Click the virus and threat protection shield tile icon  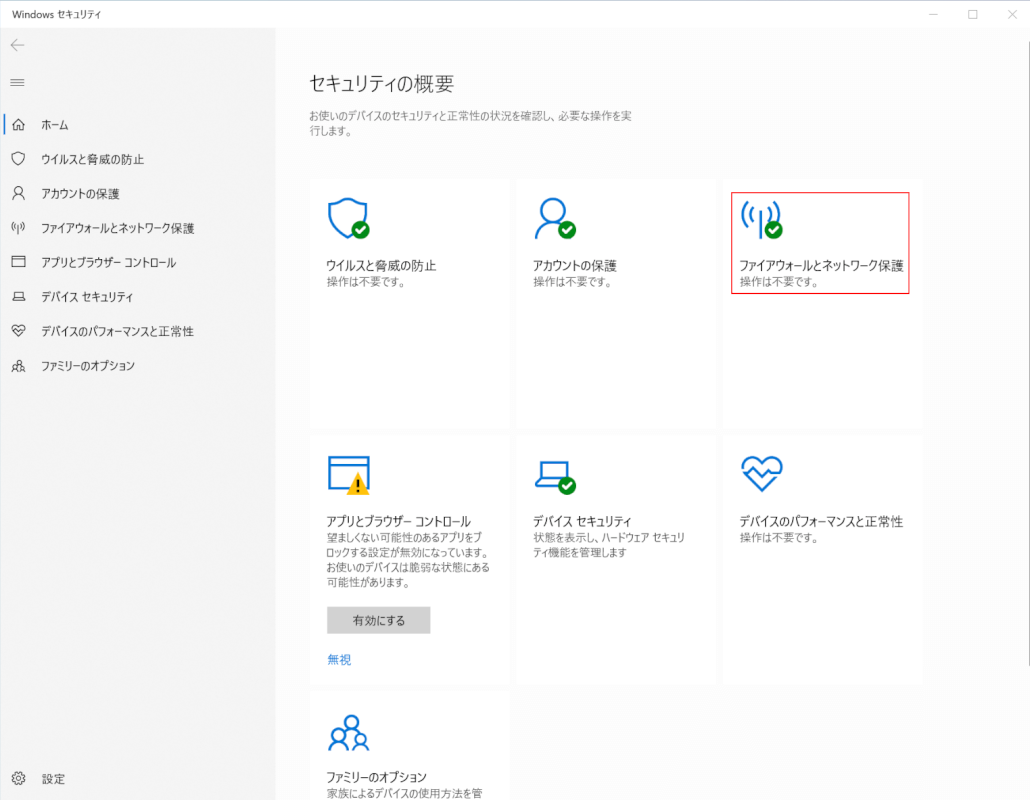(x=348, y=219)
